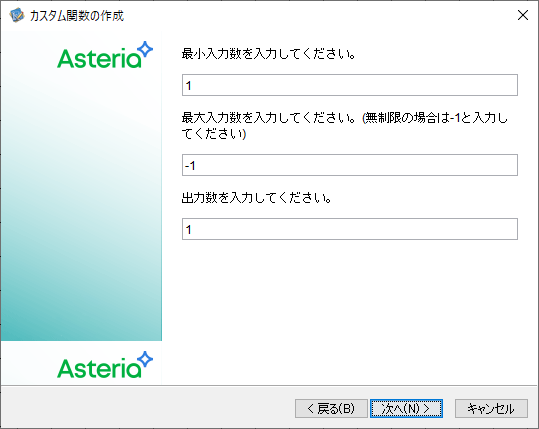Close the カスタム関数の作成 dialog

pyautogui.click(x=523, y=15)
